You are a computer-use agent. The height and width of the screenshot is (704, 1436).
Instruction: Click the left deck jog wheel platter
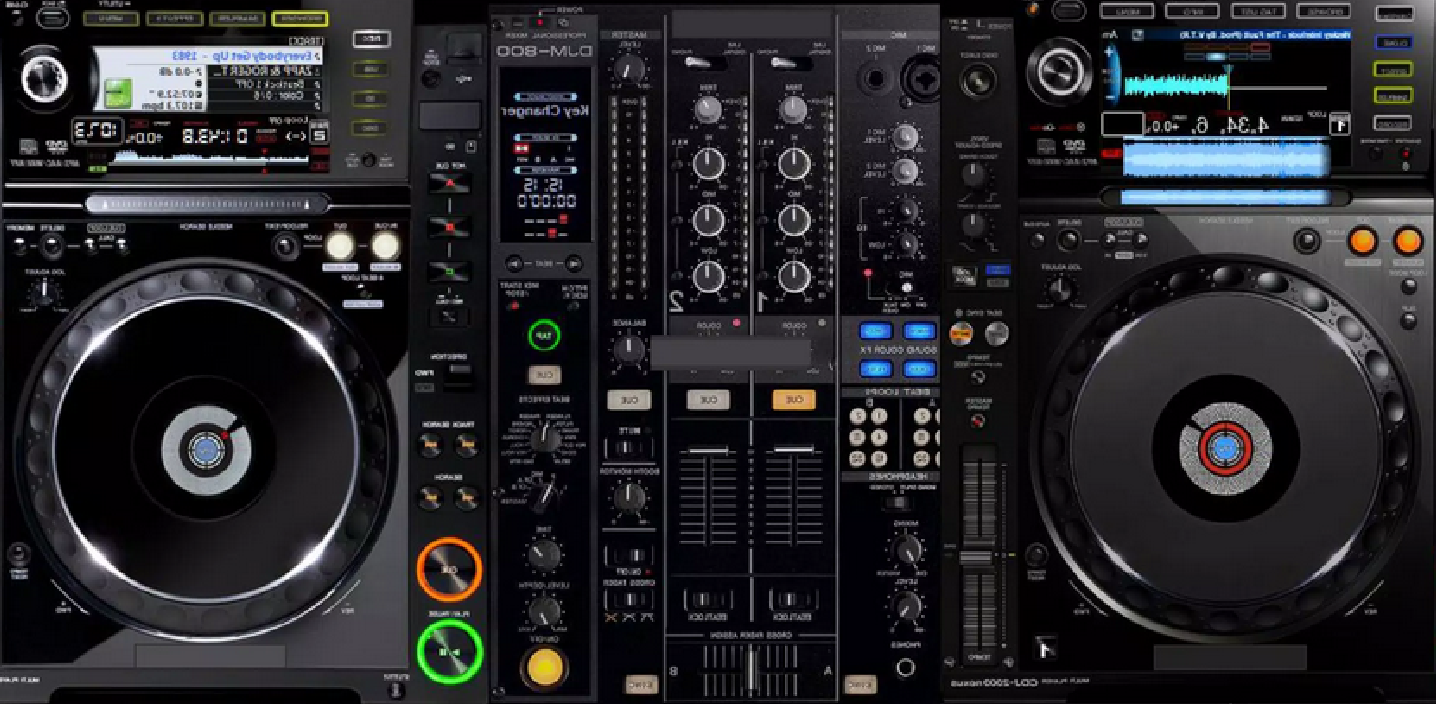(205, 450)
